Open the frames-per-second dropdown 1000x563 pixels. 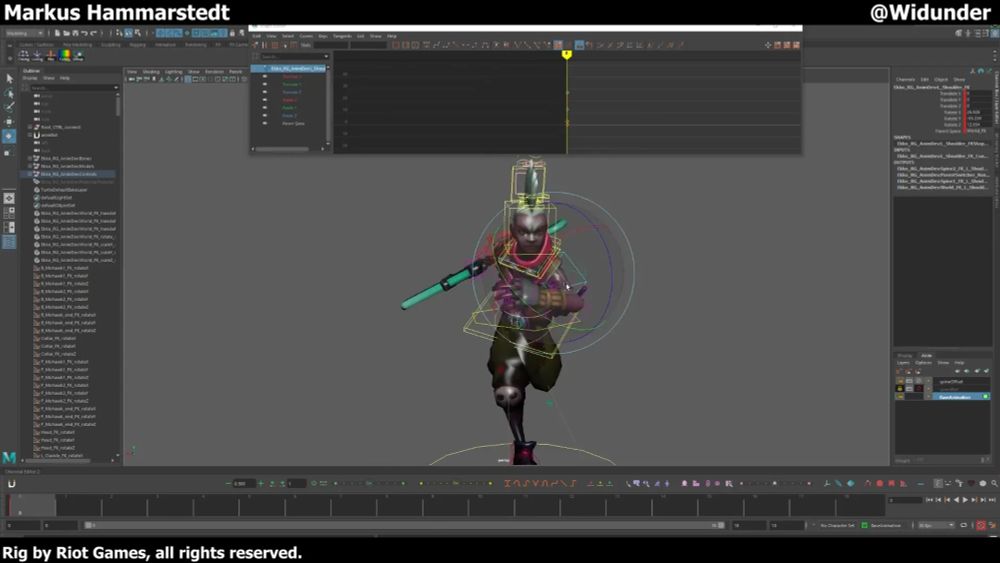tap(936, 525)
